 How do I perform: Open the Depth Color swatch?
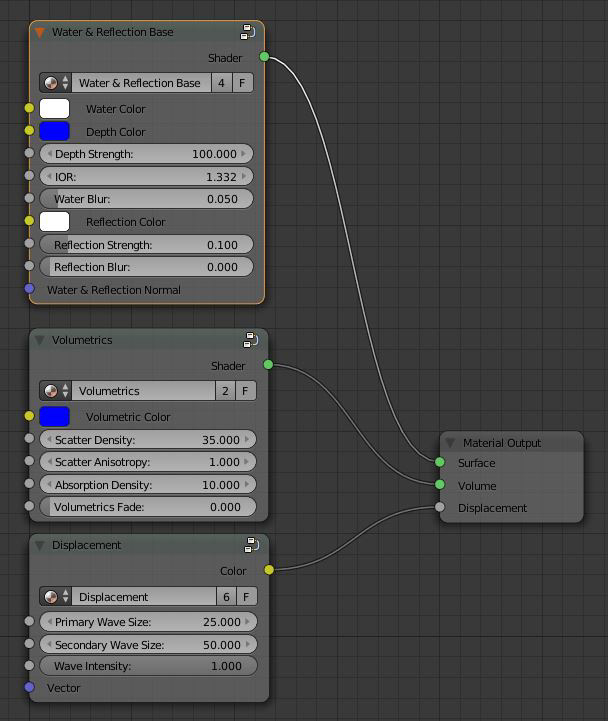(x=54, y=131)
